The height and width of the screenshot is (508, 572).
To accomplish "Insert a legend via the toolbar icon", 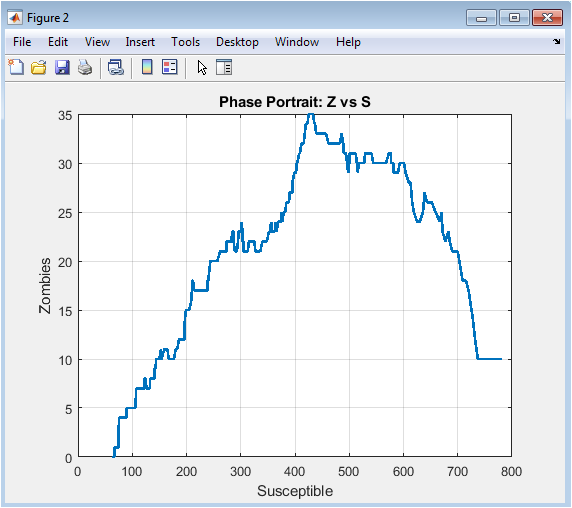I will point(170,67).
